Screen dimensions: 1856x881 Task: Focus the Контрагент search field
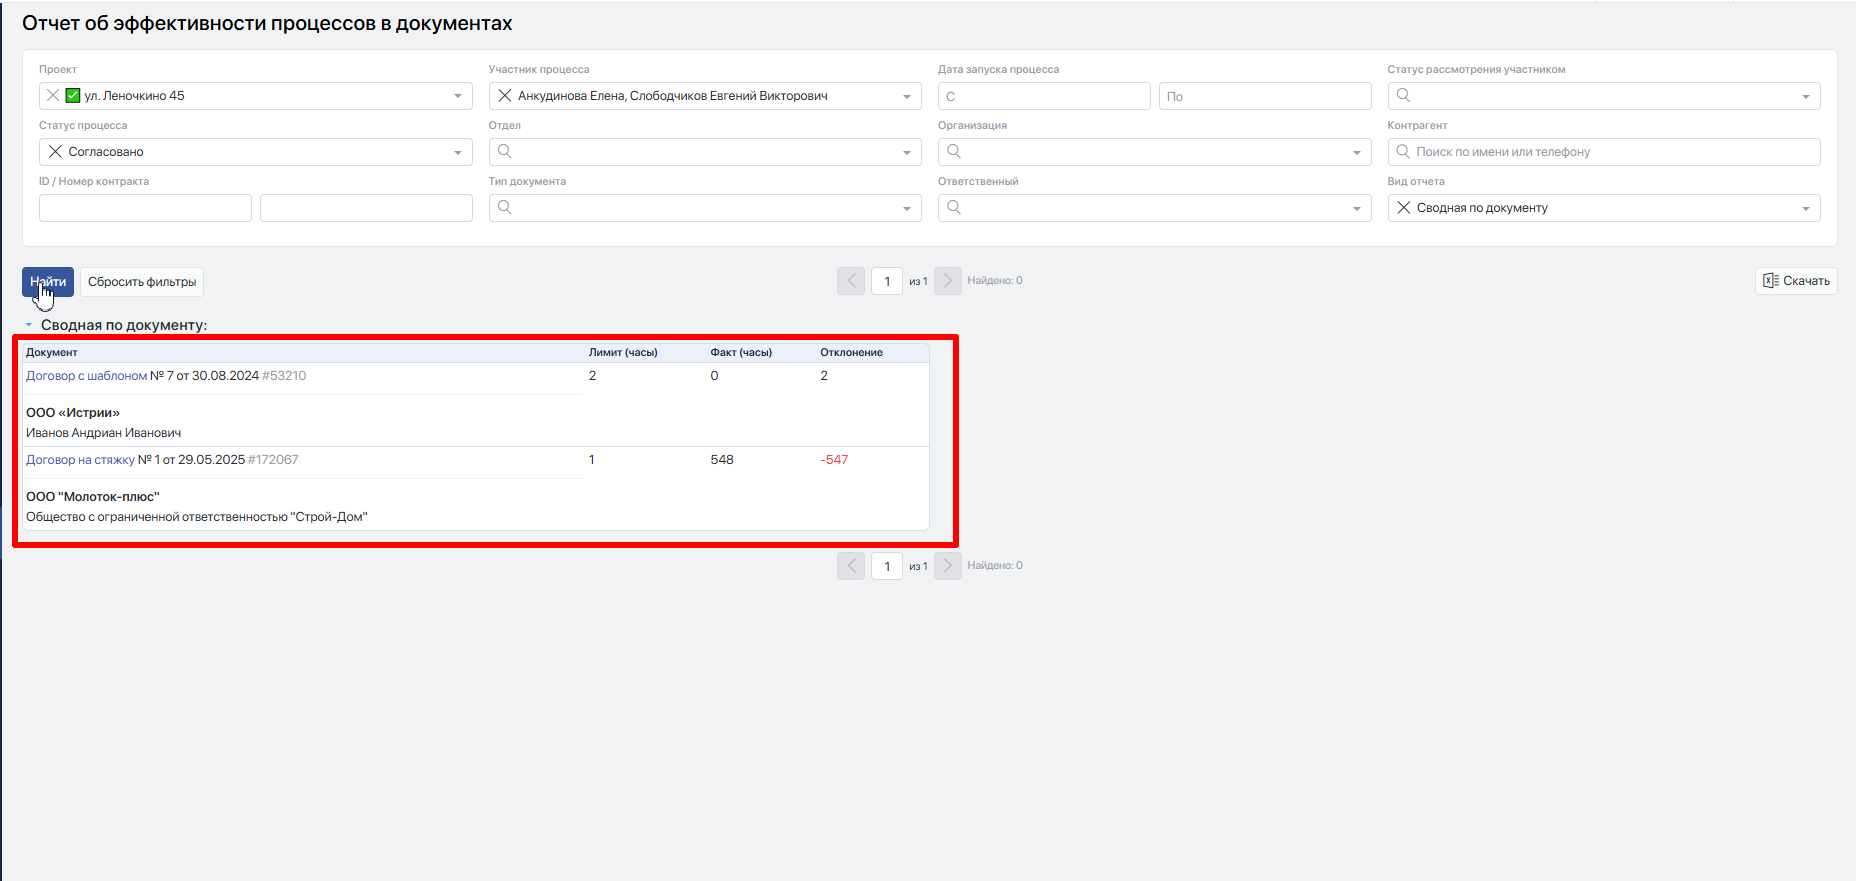coord(1604,152)
